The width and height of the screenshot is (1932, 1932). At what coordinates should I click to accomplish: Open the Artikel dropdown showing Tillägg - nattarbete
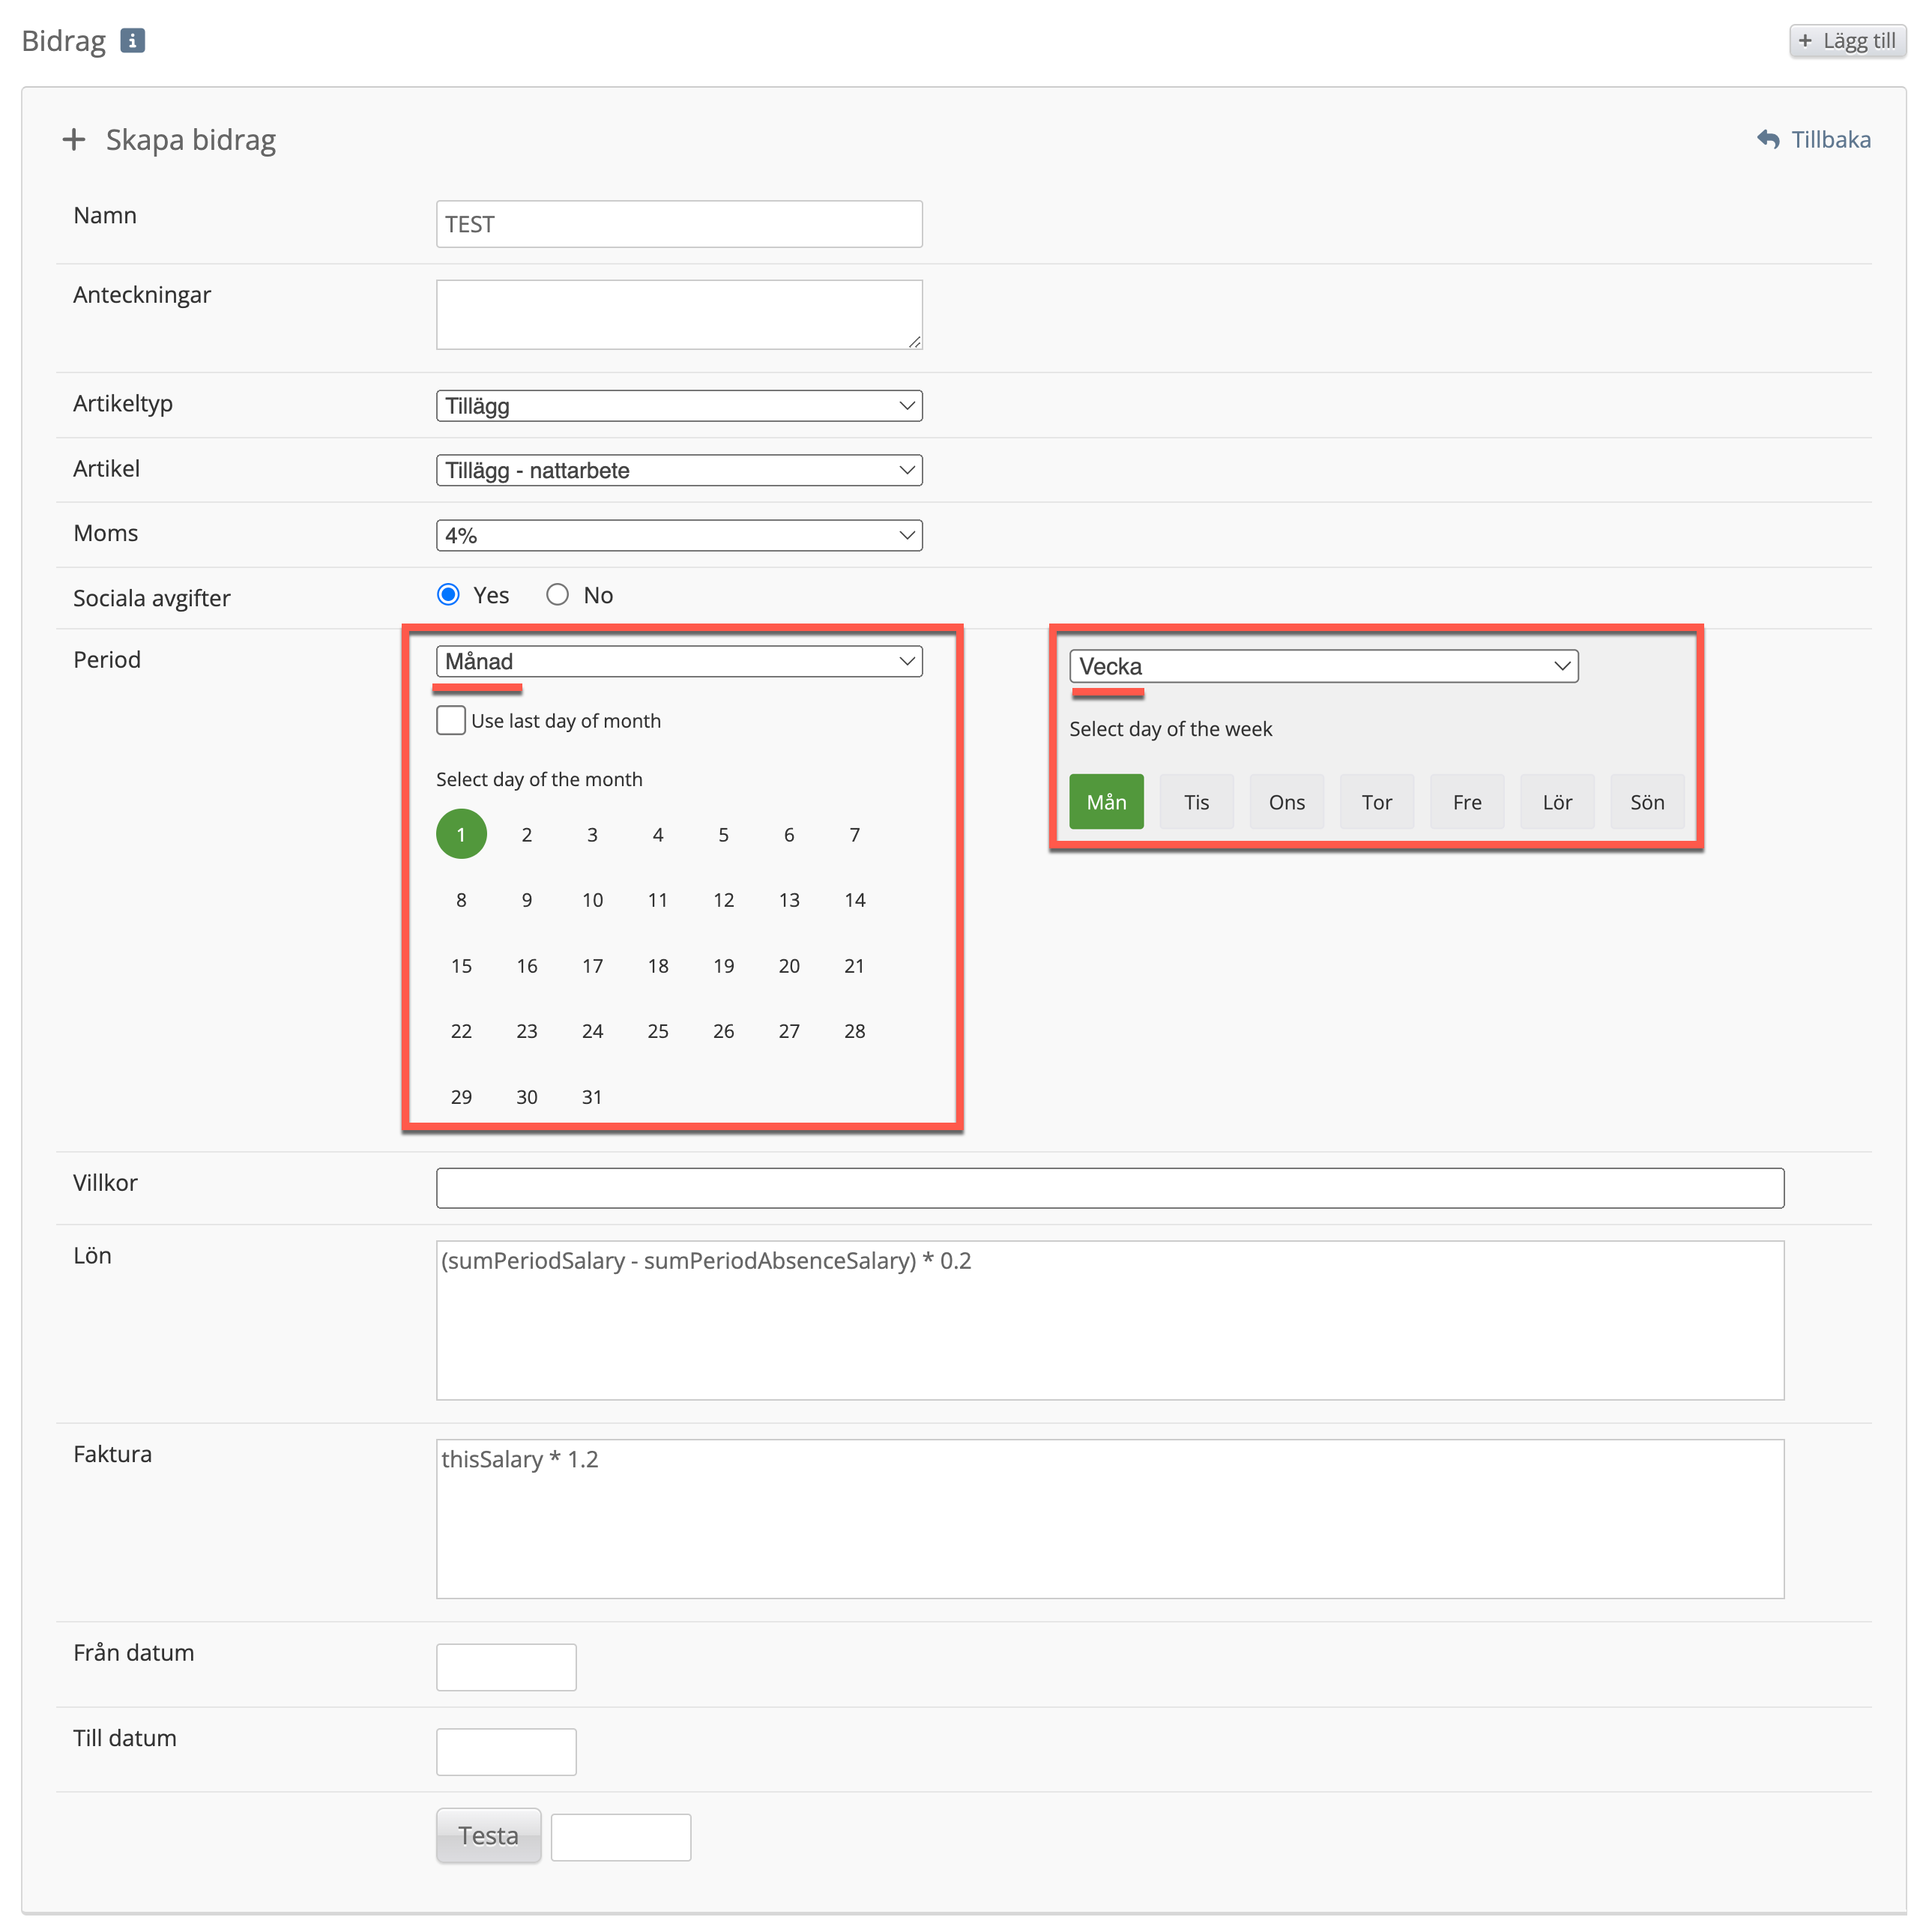pyautogui.click(x=678, y=470)
